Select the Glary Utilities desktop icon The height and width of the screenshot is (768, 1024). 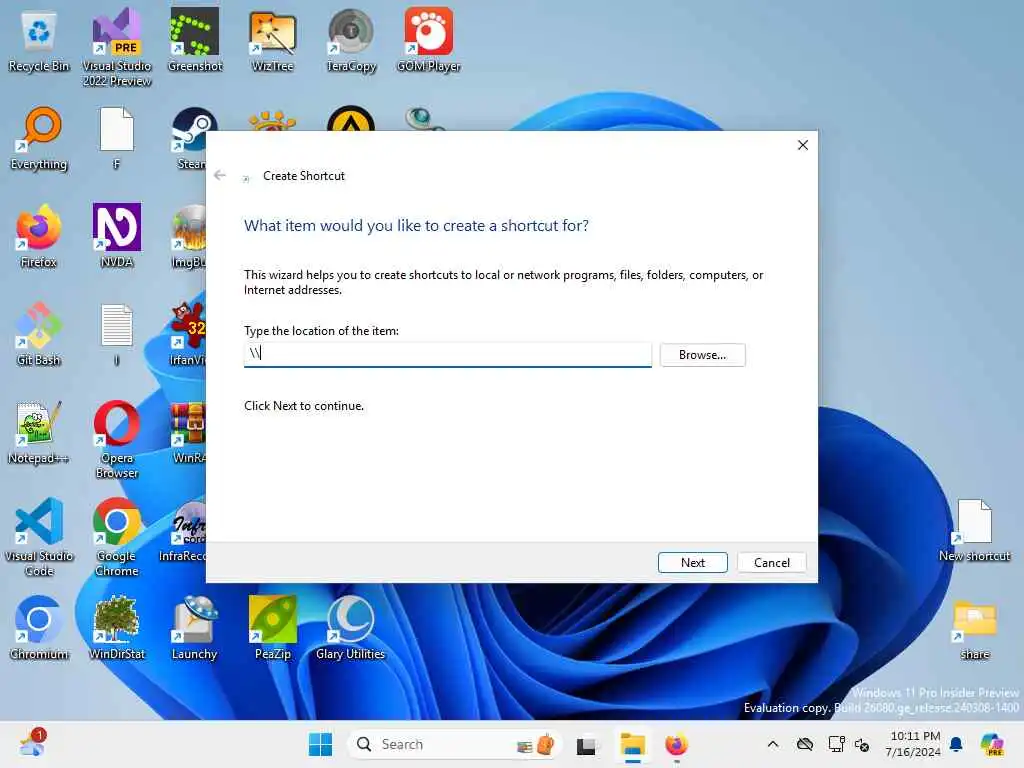351,628
